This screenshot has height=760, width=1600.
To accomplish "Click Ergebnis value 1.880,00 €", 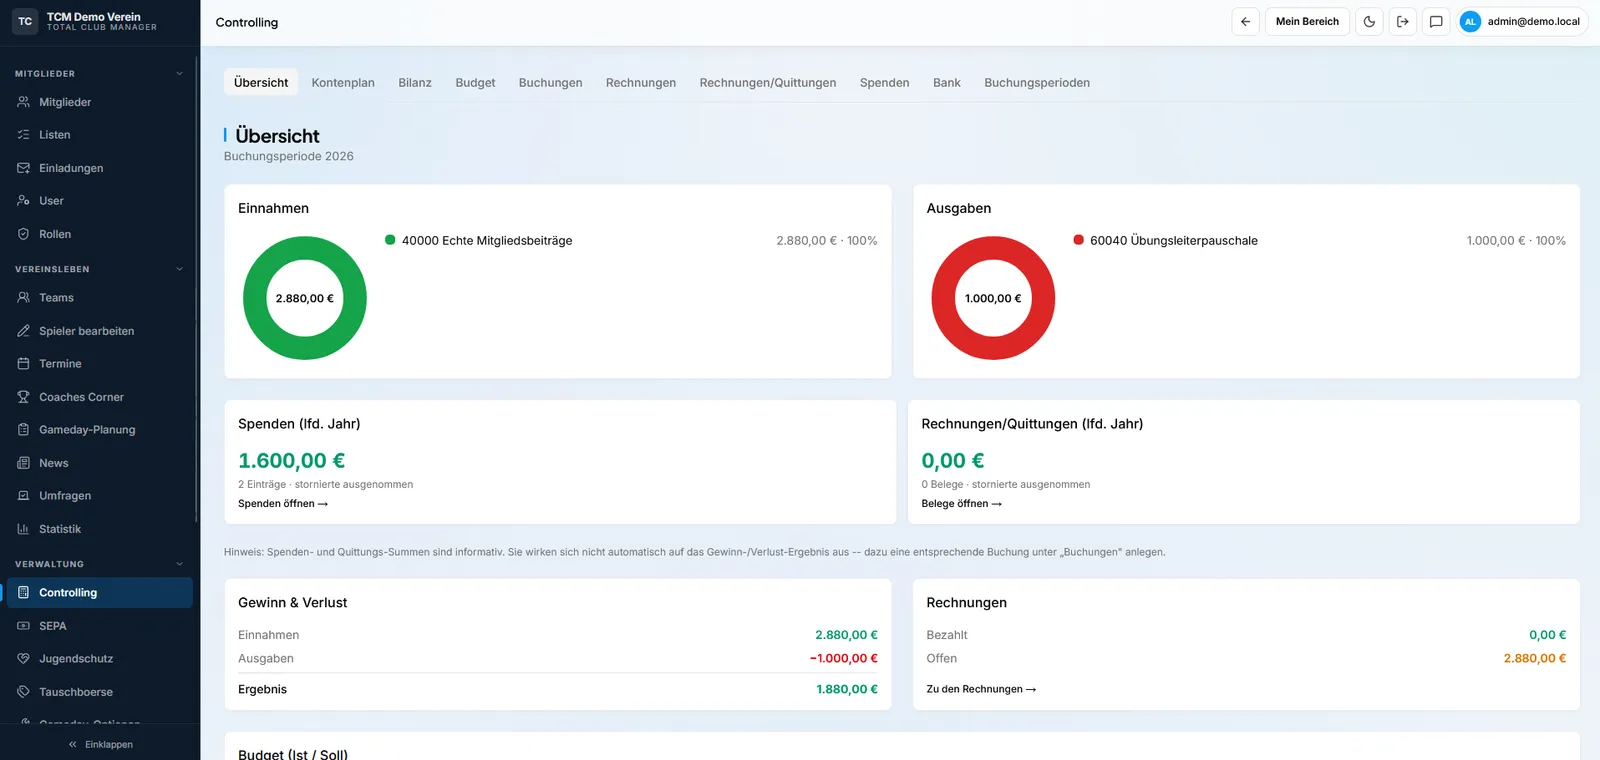I will 847,689.
